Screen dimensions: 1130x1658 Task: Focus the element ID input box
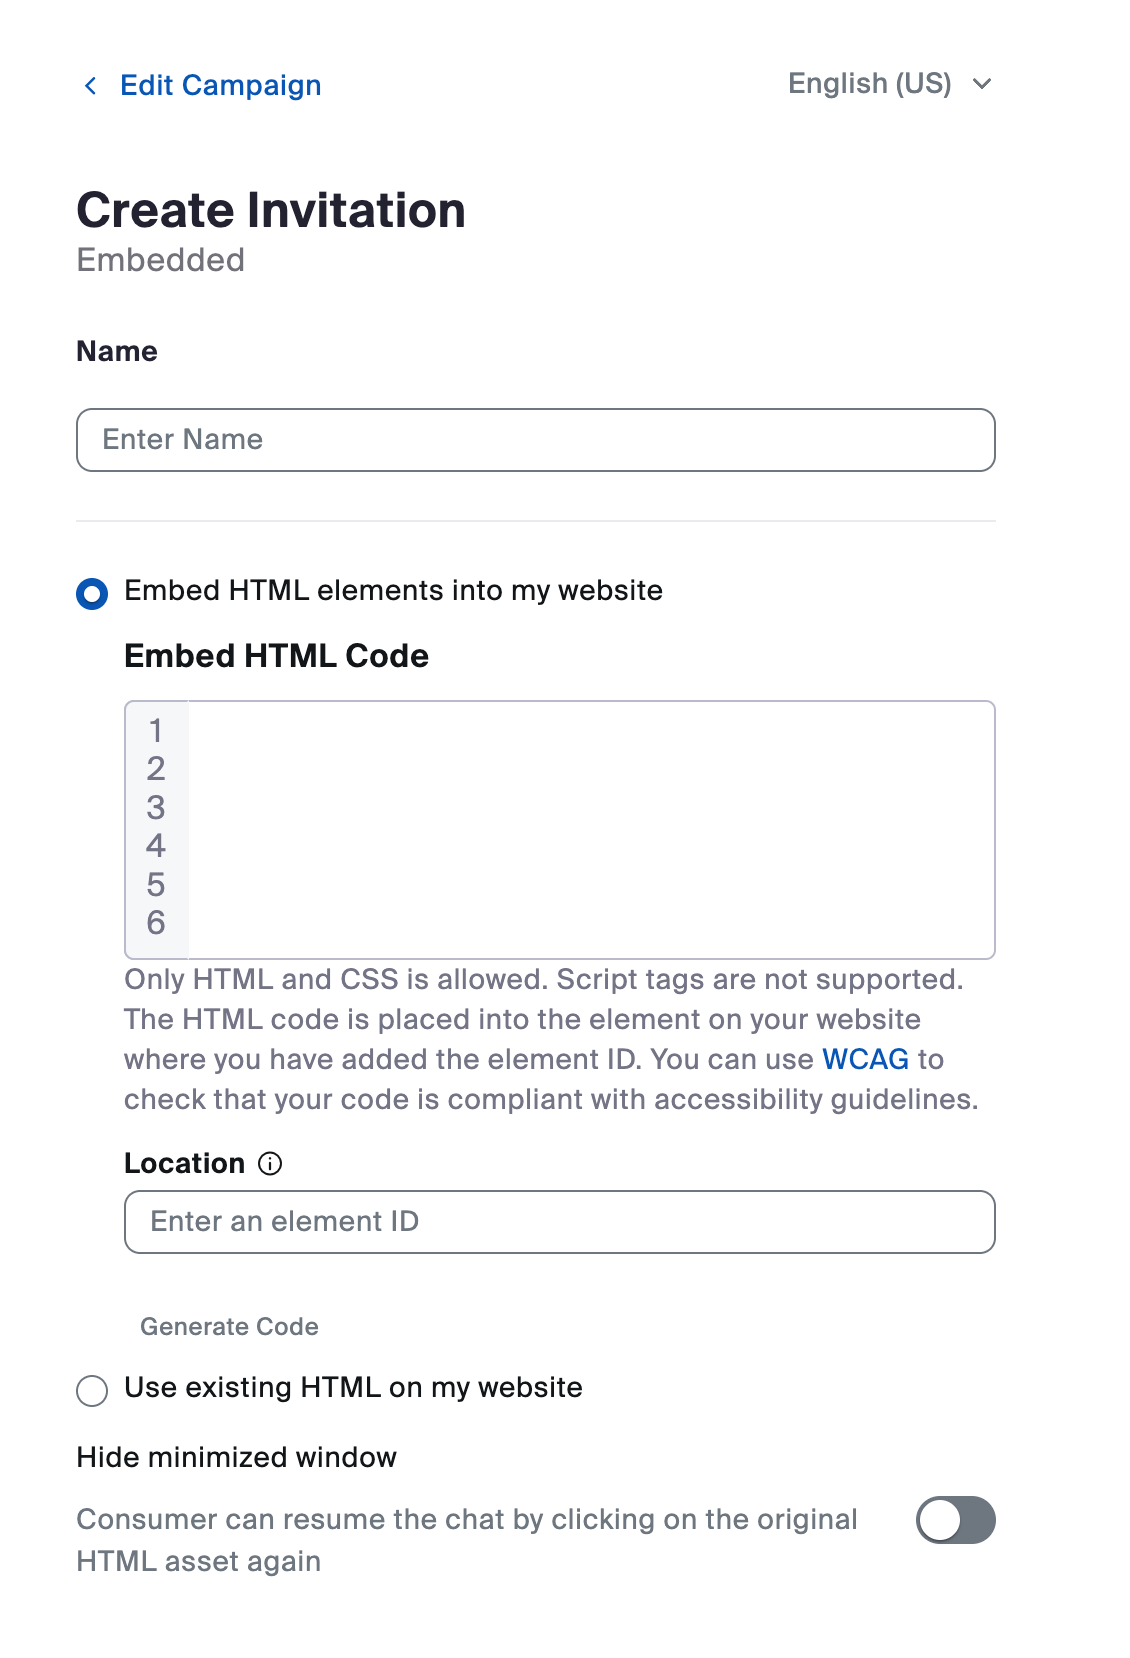coord(558,1221)
